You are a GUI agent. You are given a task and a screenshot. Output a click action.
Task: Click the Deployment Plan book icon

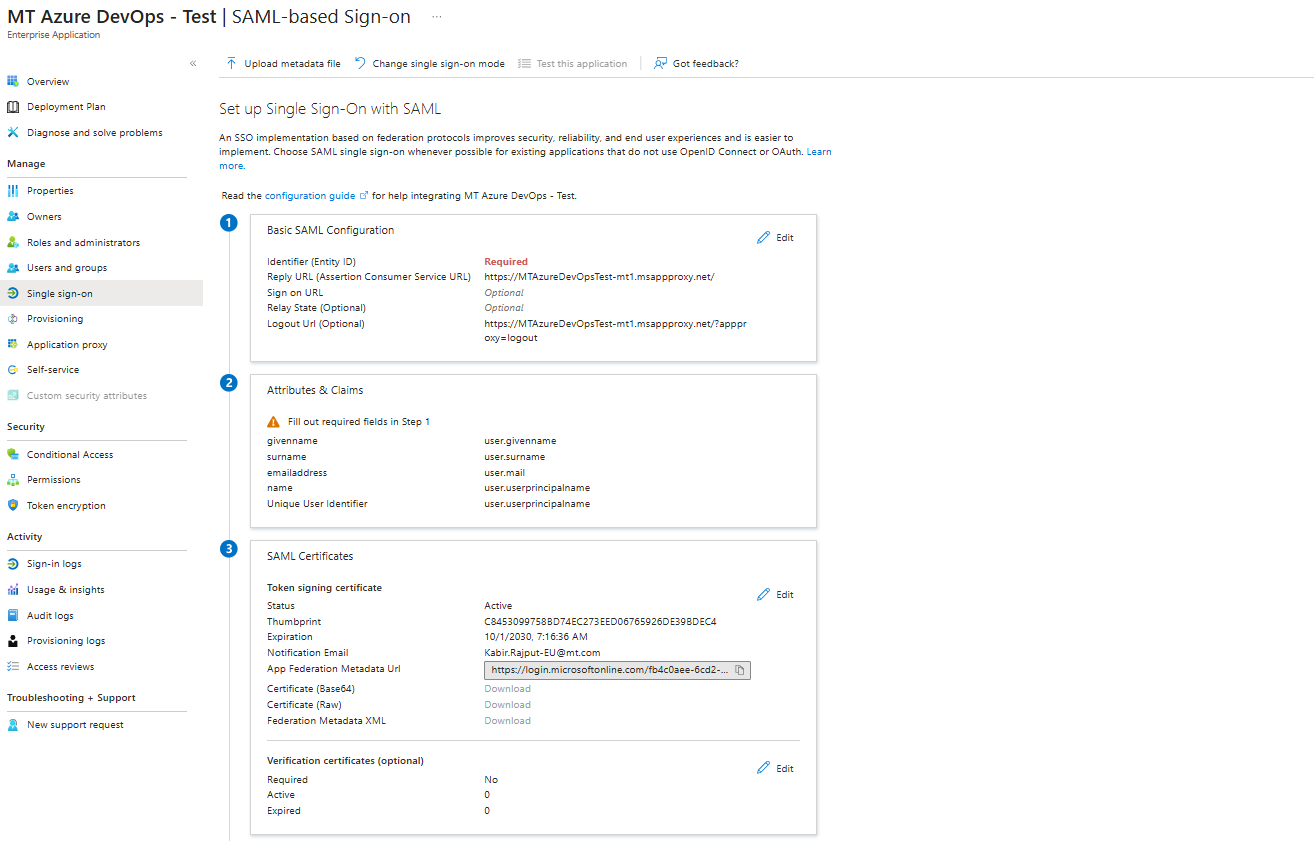coord(13,107)
